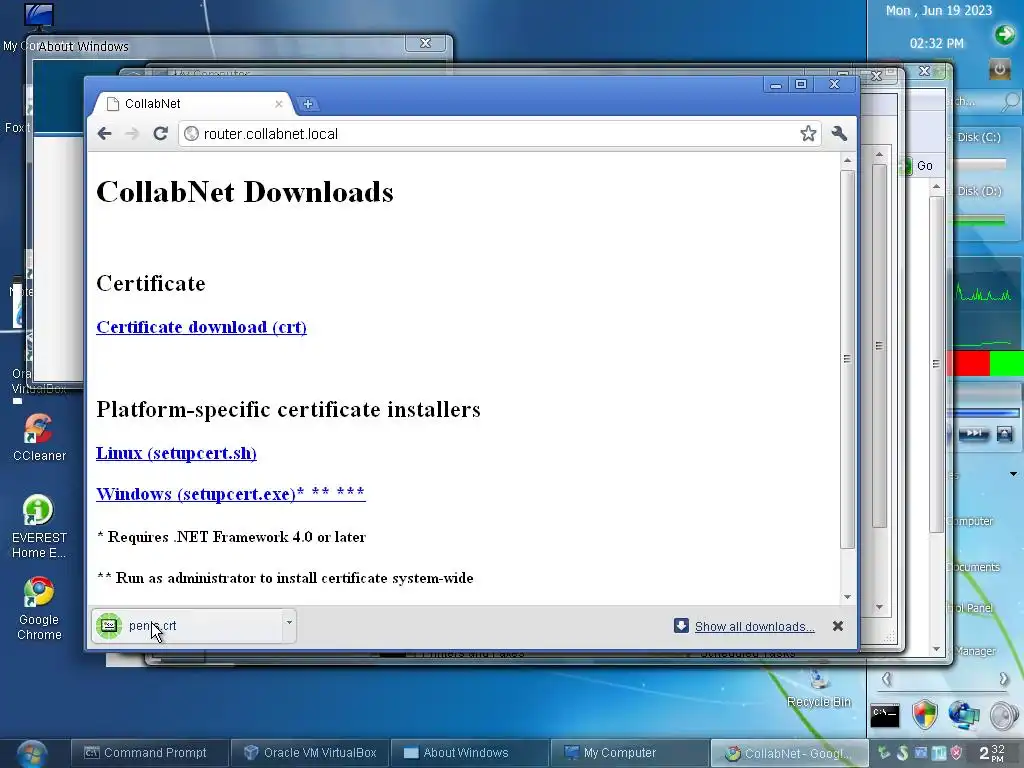Click the My Computer desktop icon

38,16
